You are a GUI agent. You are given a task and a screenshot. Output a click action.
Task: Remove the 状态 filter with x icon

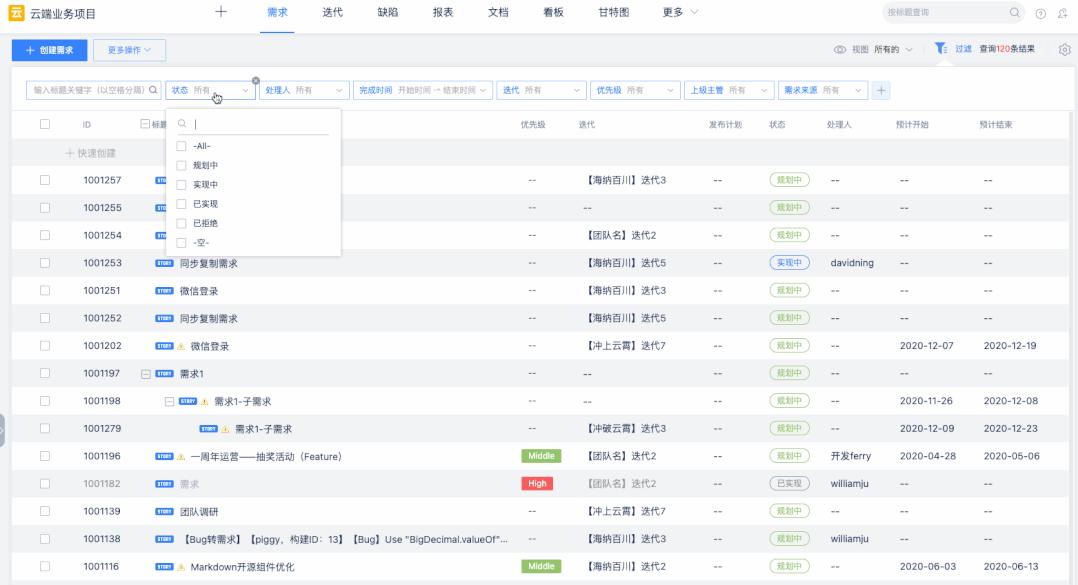[x=255, y=80]
